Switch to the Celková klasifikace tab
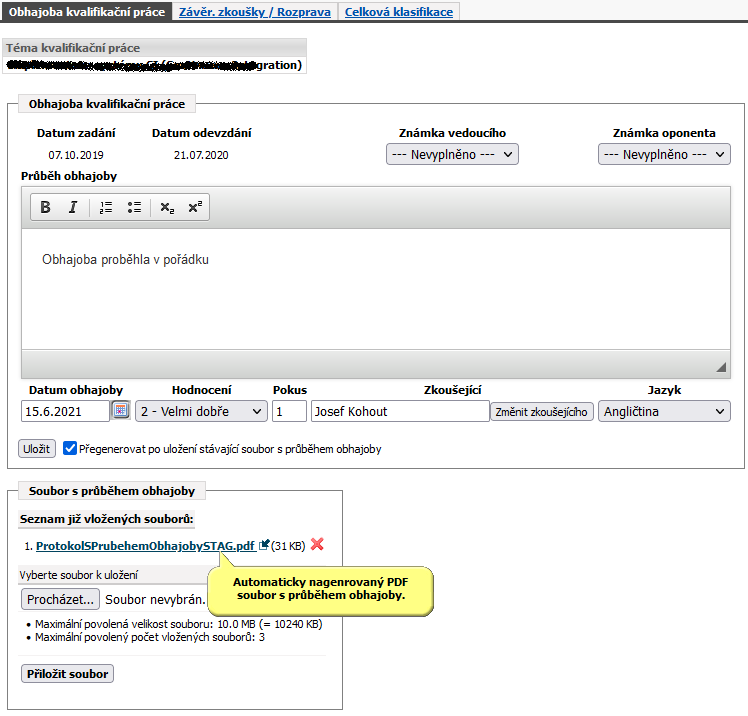Screen dimensions: 748x716 [x=399, y=12]
